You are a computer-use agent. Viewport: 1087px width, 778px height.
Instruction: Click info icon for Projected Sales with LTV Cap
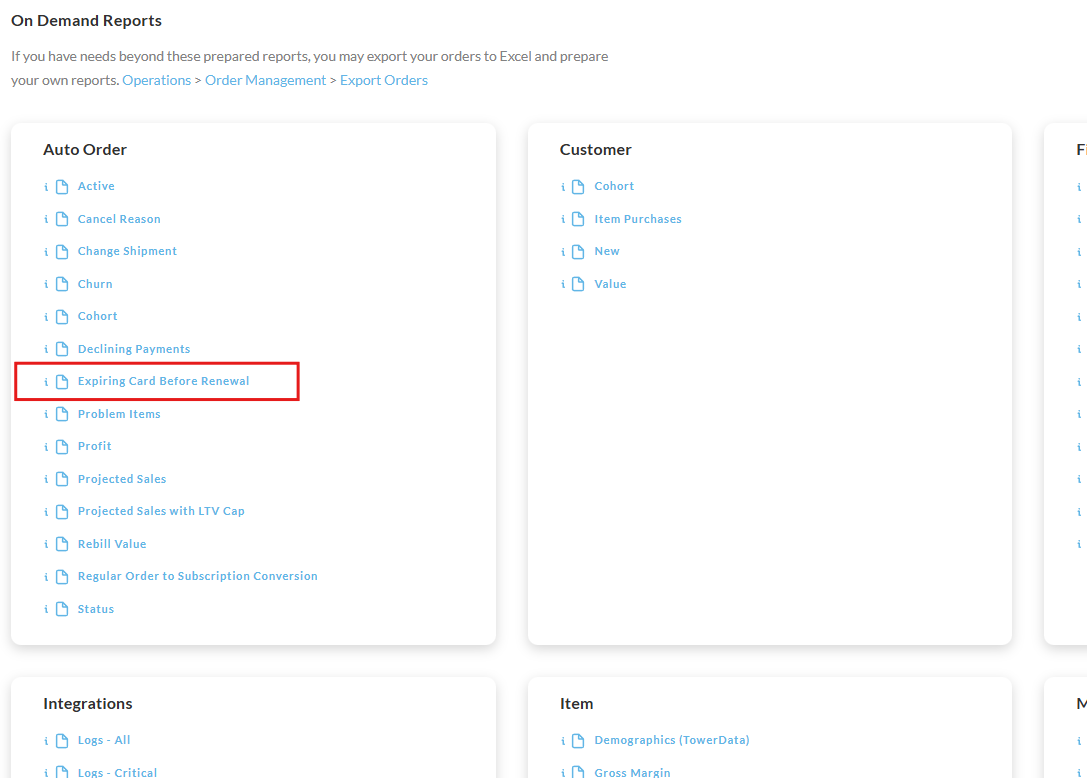point(46,512)
